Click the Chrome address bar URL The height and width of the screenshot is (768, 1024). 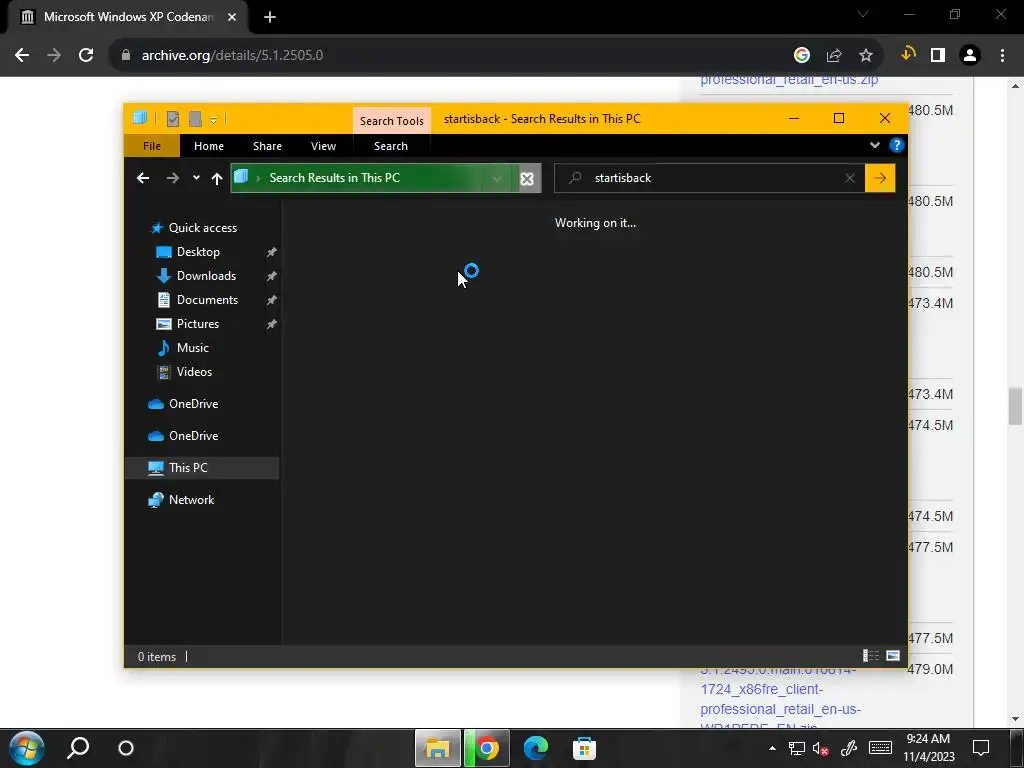(232, 56)
